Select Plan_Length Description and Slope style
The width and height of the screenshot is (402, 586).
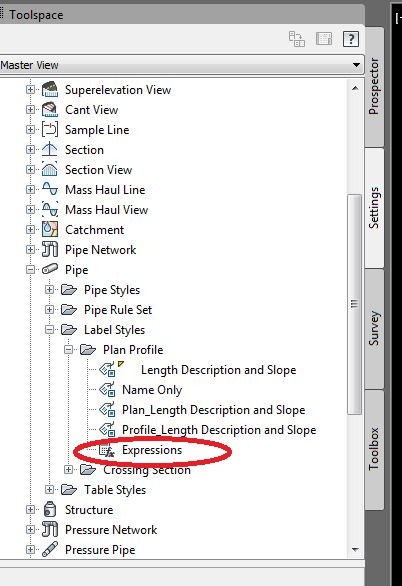coord(214,410)
